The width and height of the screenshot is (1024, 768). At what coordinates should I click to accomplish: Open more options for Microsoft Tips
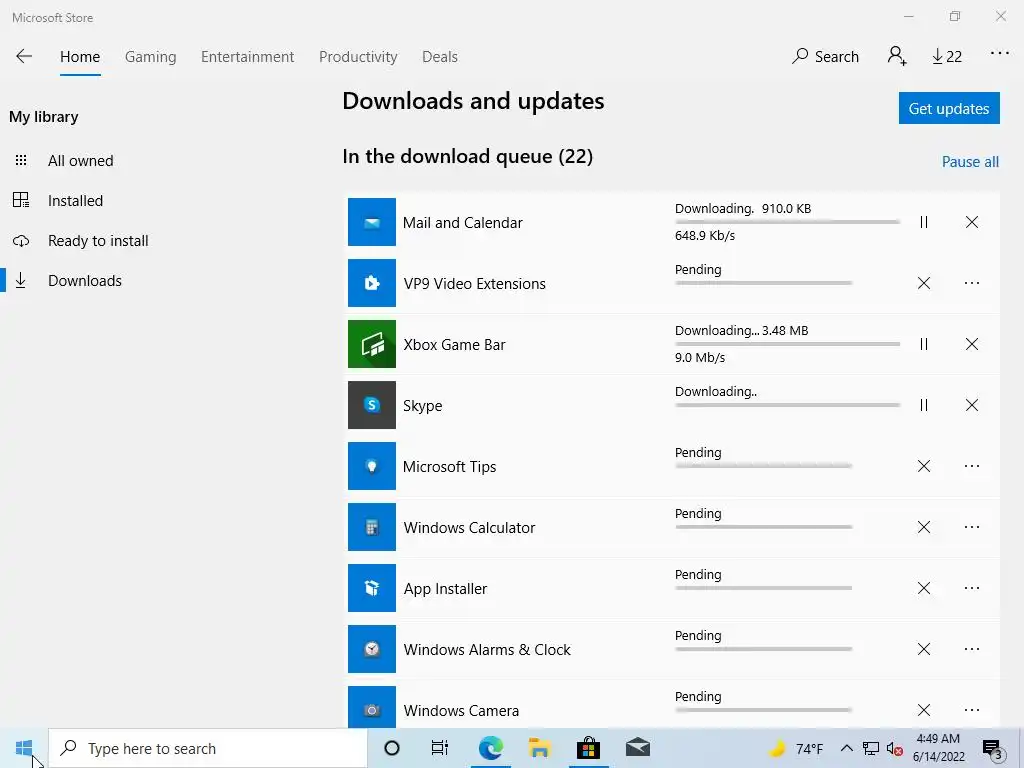pos(972,466)
